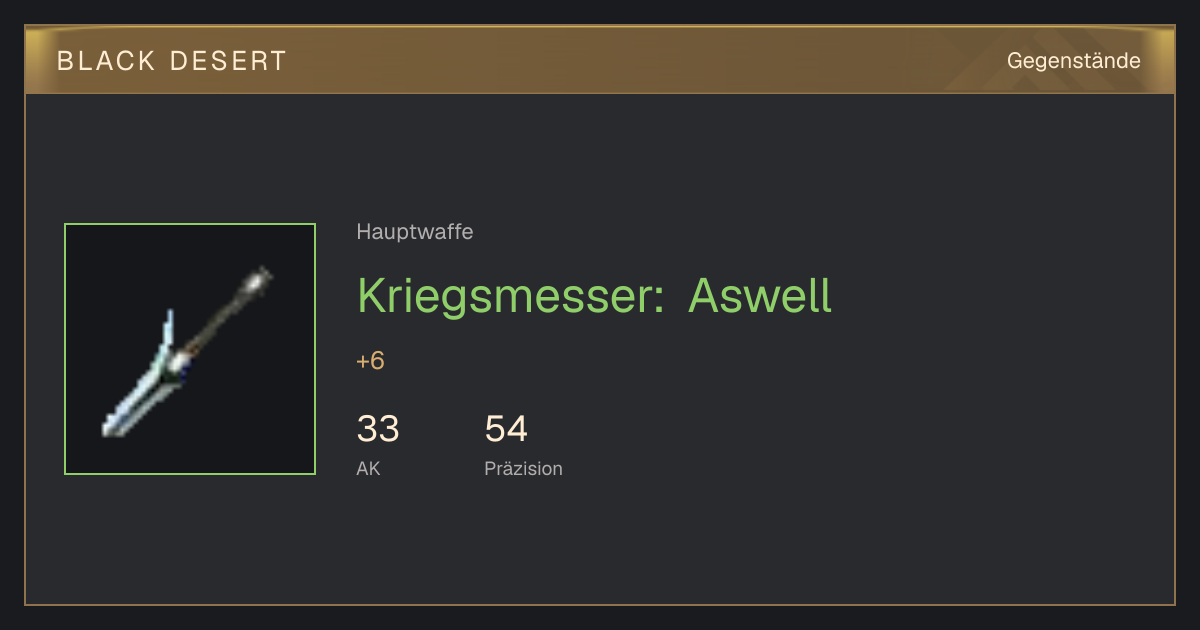The width and height of the screenshot is (1200, 630).
Task: Open the Gegenstände category link
Action: [1073, 61]
